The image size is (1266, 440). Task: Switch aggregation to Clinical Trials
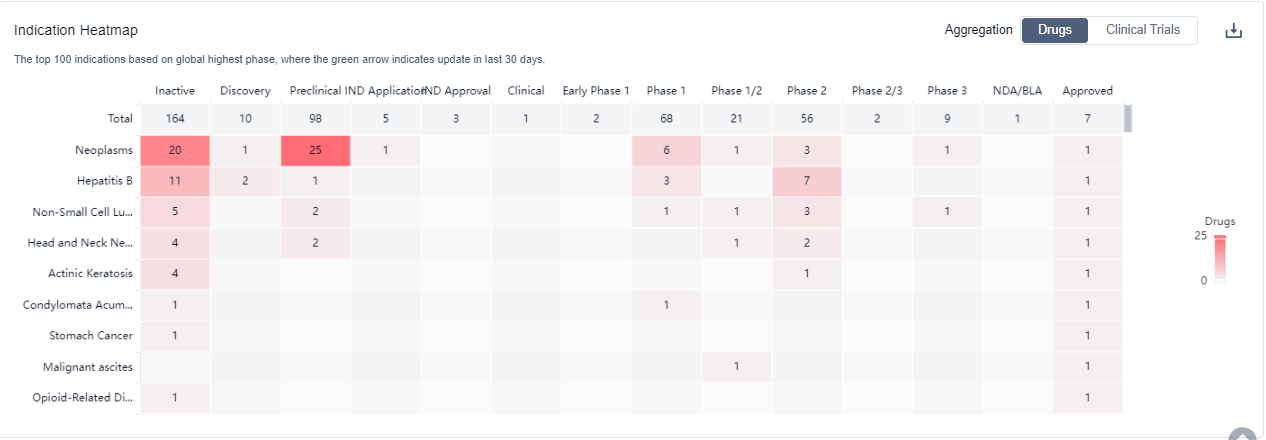point(1143,30)
